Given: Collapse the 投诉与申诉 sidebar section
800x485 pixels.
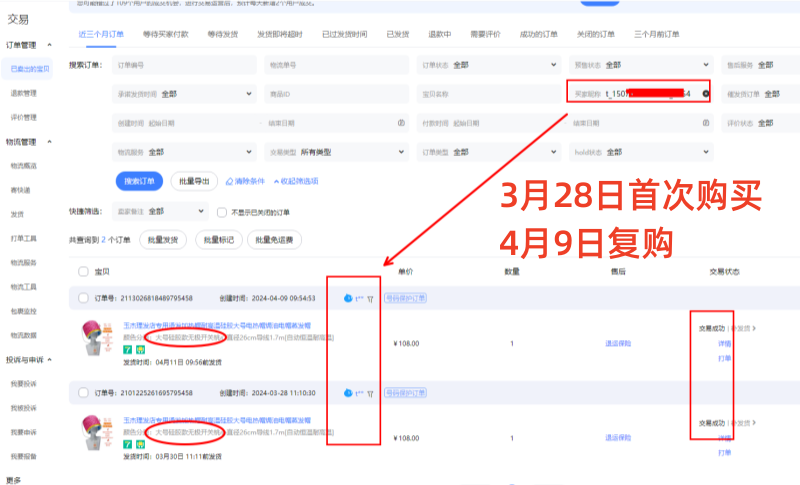Looking at the screenshot, I should (x=49, y=360).
